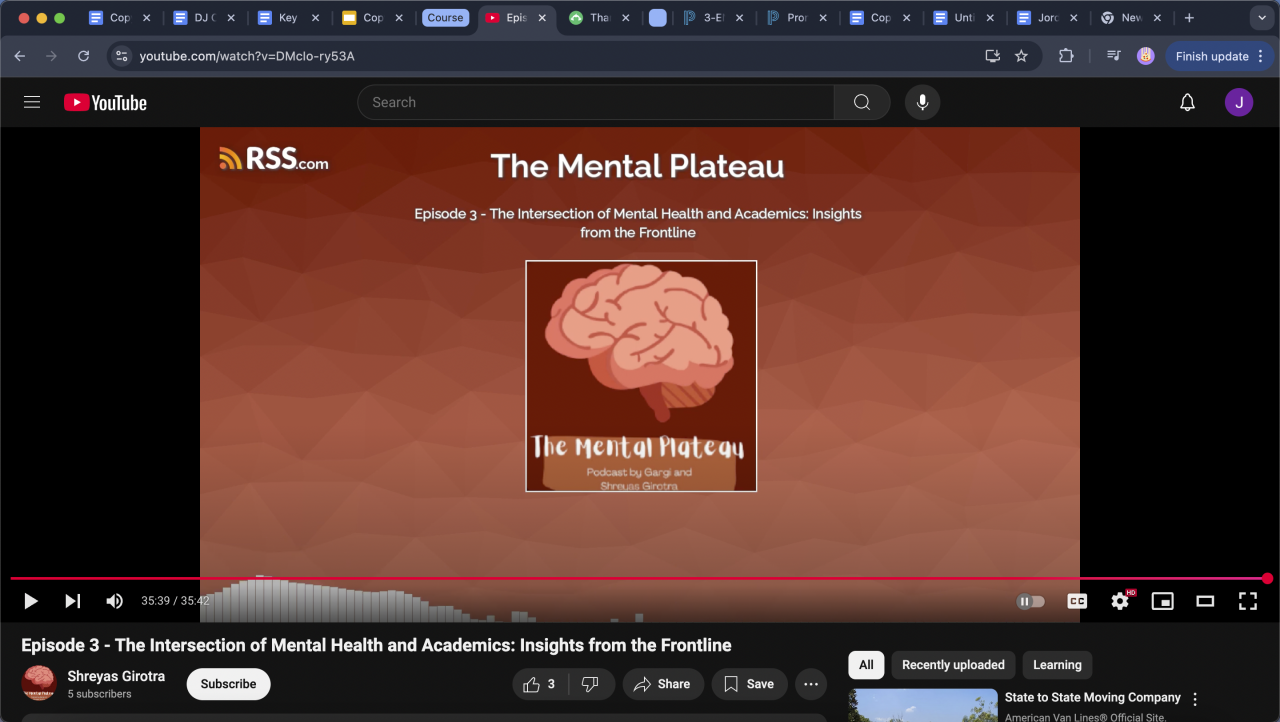Viewport: 1280px width, 722px height.
Task: Select the Learning filter chip
Action: coord(1057,665)
